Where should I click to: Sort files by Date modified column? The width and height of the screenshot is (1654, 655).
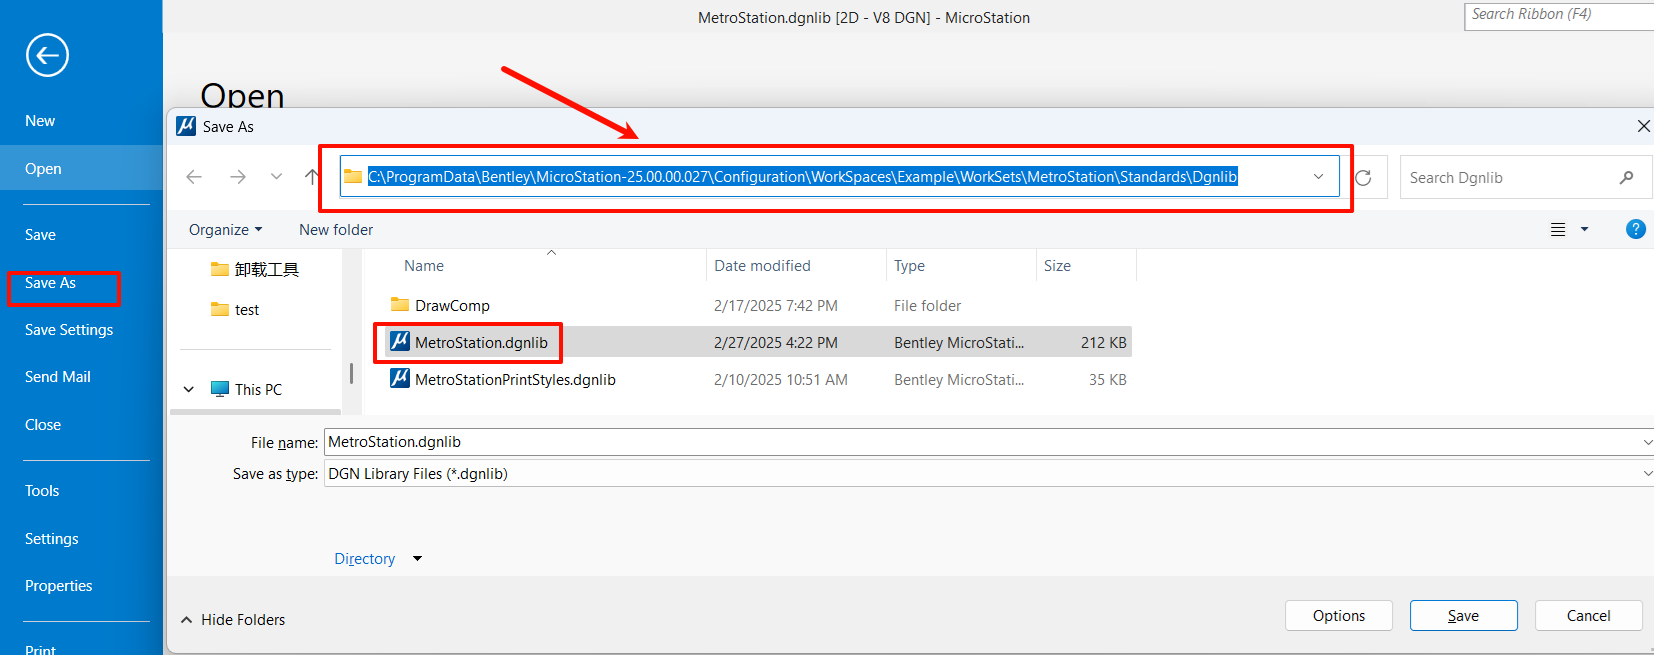[x=762, y=266]
